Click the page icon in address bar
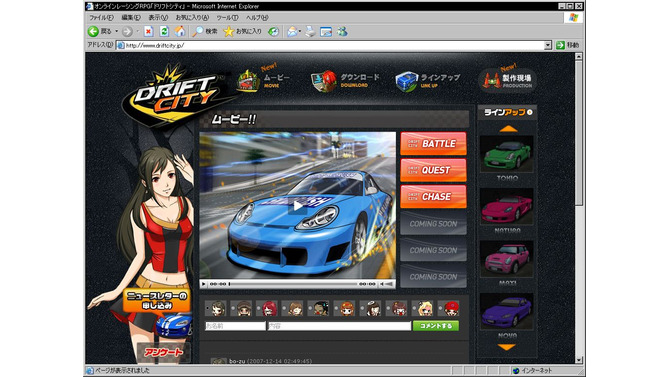Image resolution: width=670 pixels, height=377 pixels. pos(121,45)
